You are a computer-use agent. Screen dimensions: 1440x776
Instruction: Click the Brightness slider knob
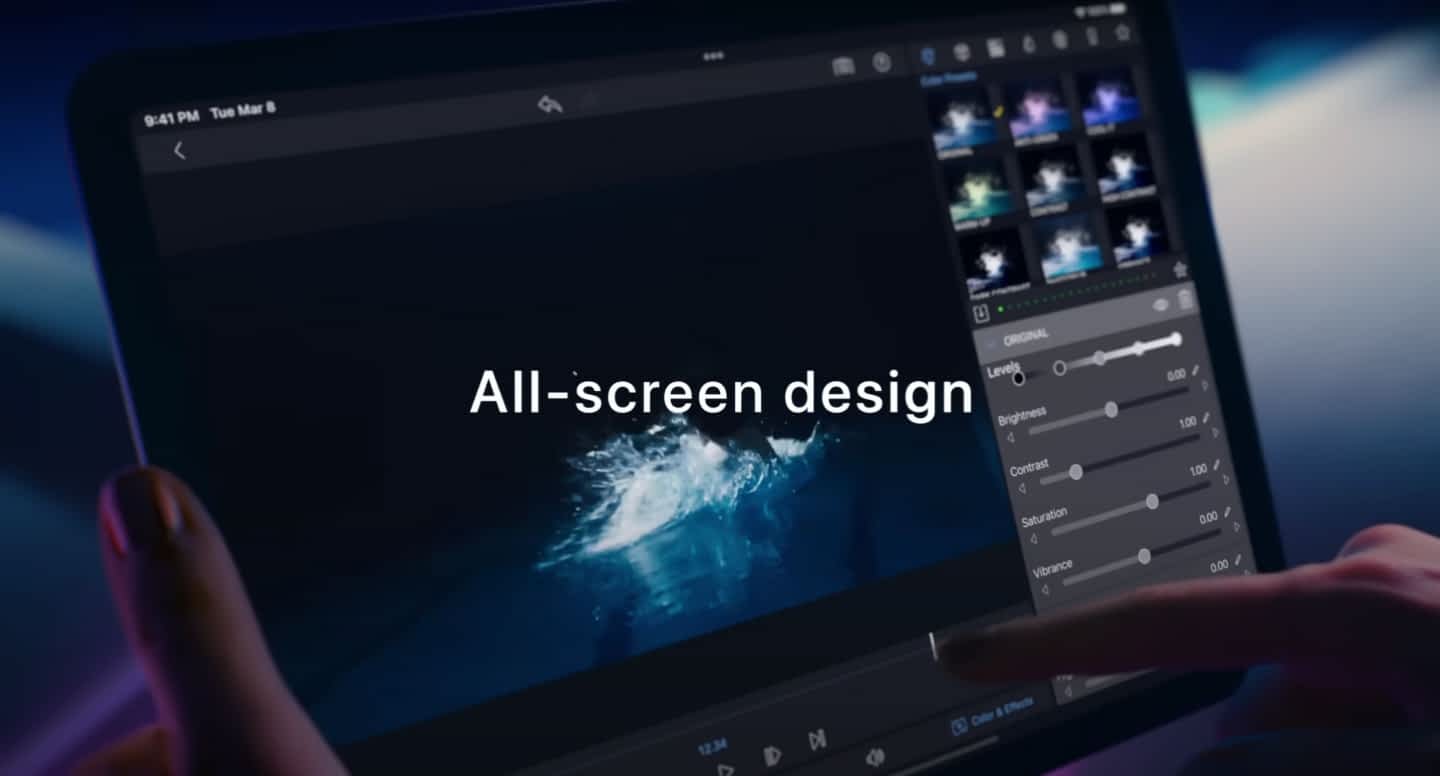tap(1111, 410)
